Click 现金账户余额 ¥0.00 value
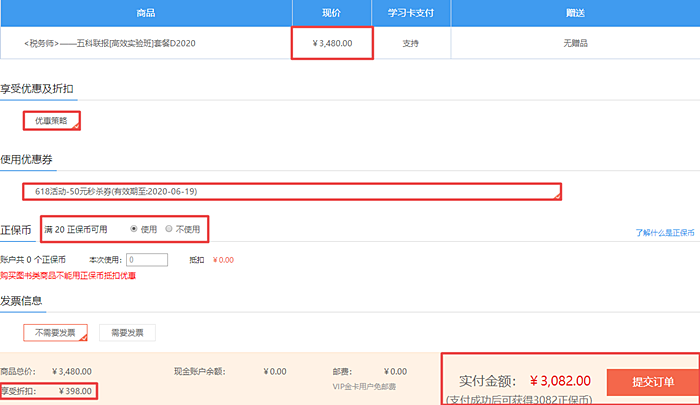The width and height of the screenshot is (700, 405). 275,372
